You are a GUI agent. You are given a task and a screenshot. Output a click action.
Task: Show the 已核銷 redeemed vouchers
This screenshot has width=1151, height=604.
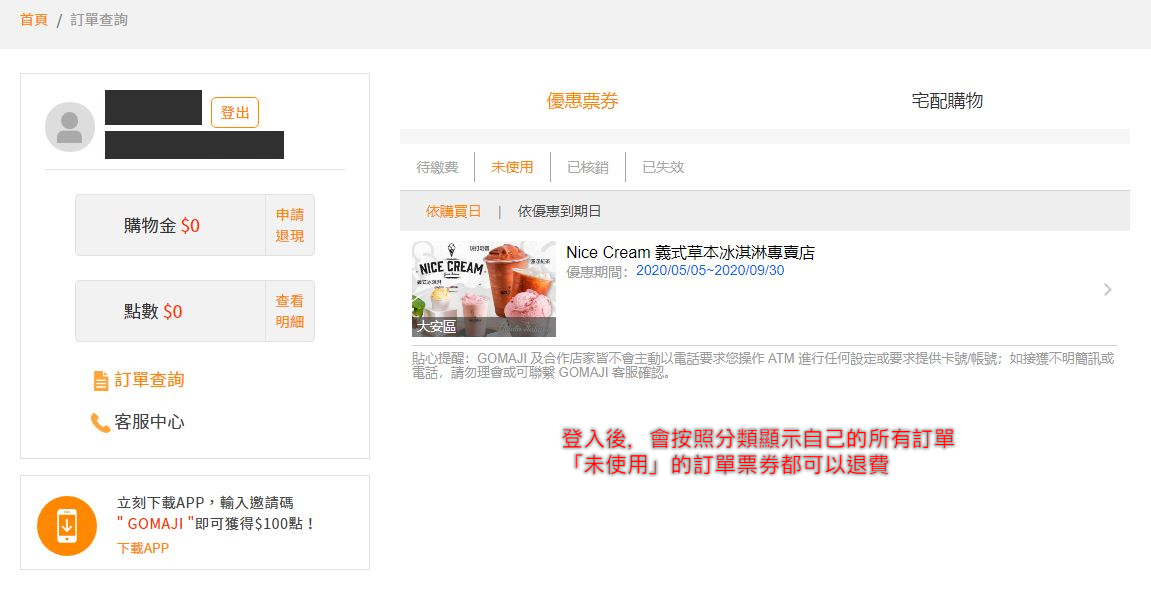pyautogui.click(x=588, y=167)
